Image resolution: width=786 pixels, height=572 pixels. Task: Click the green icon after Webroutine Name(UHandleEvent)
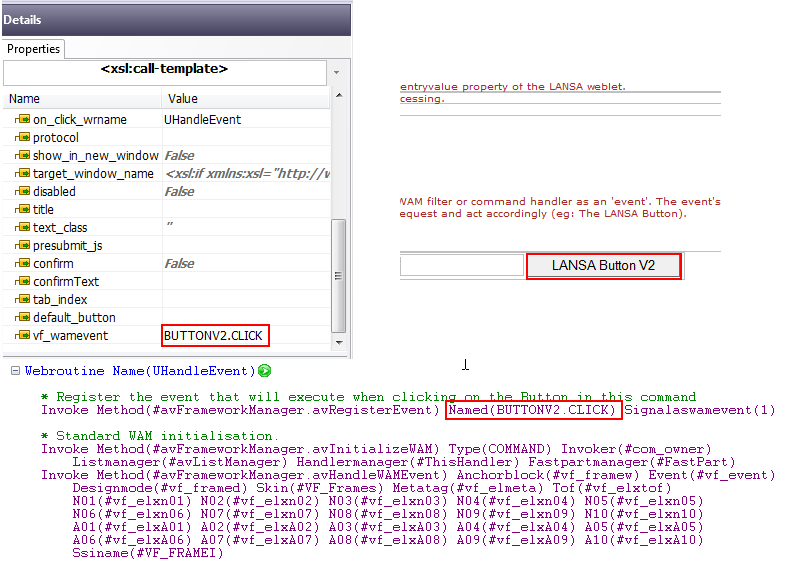[x=265, y=371]
